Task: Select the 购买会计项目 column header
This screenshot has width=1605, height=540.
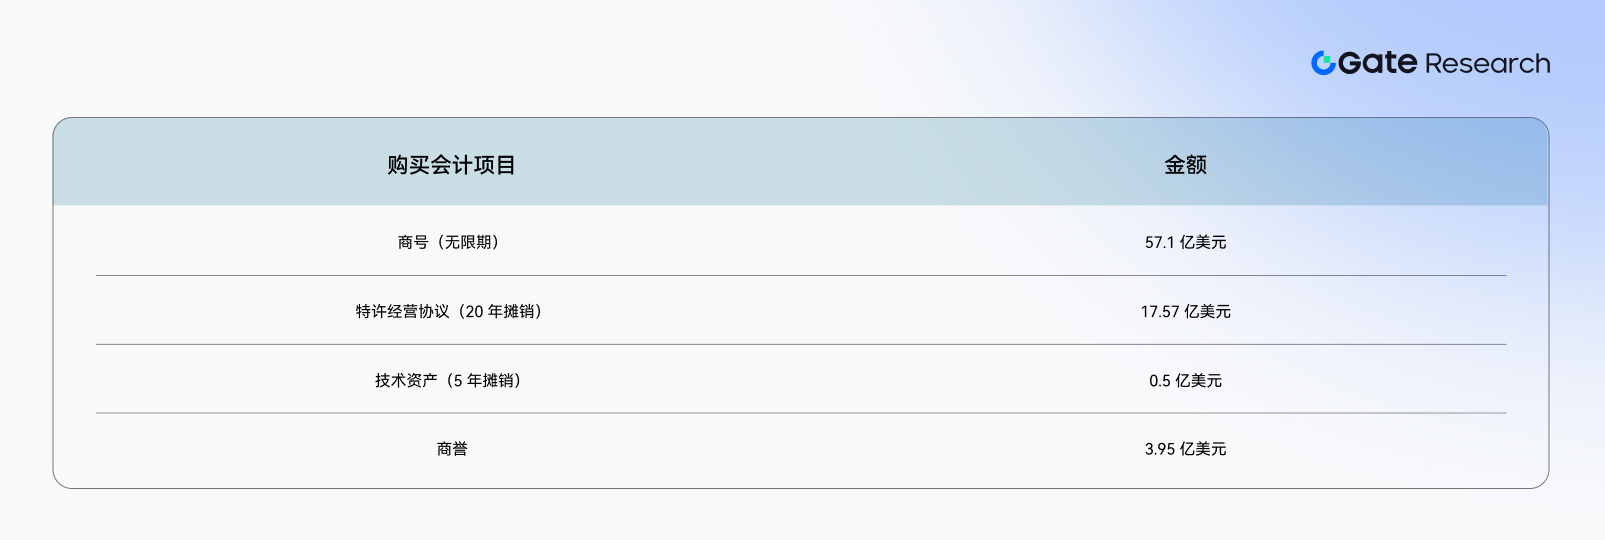Action: pos(451,165)
